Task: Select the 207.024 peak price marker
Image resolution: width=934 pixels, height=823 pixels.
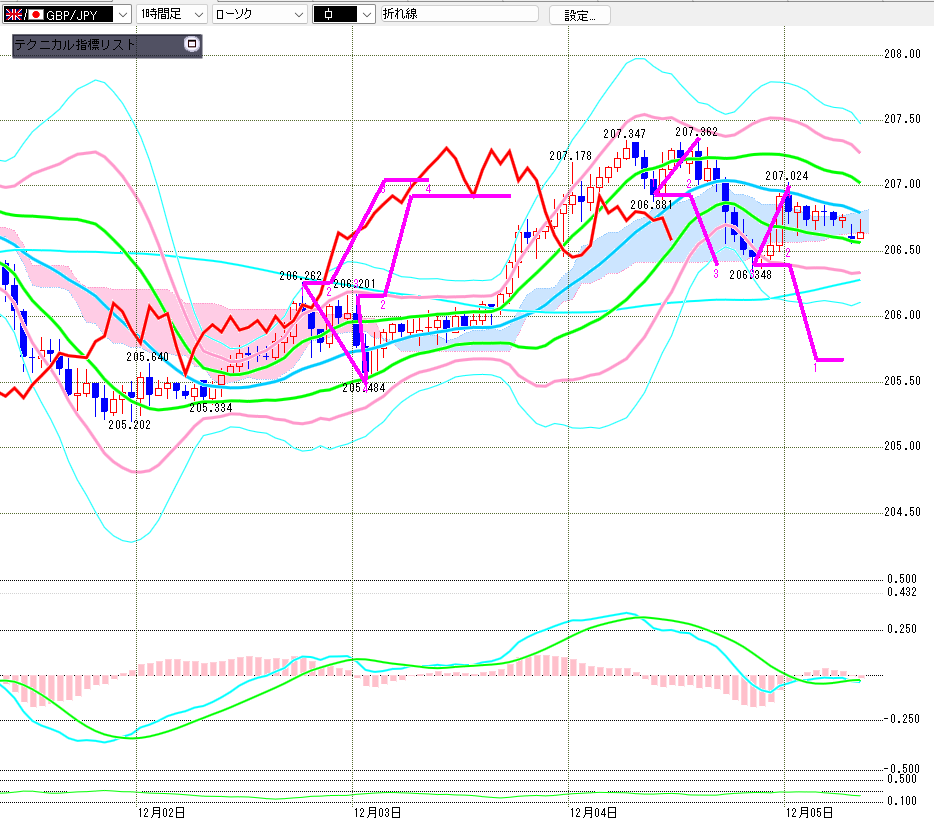Action: 786,175
